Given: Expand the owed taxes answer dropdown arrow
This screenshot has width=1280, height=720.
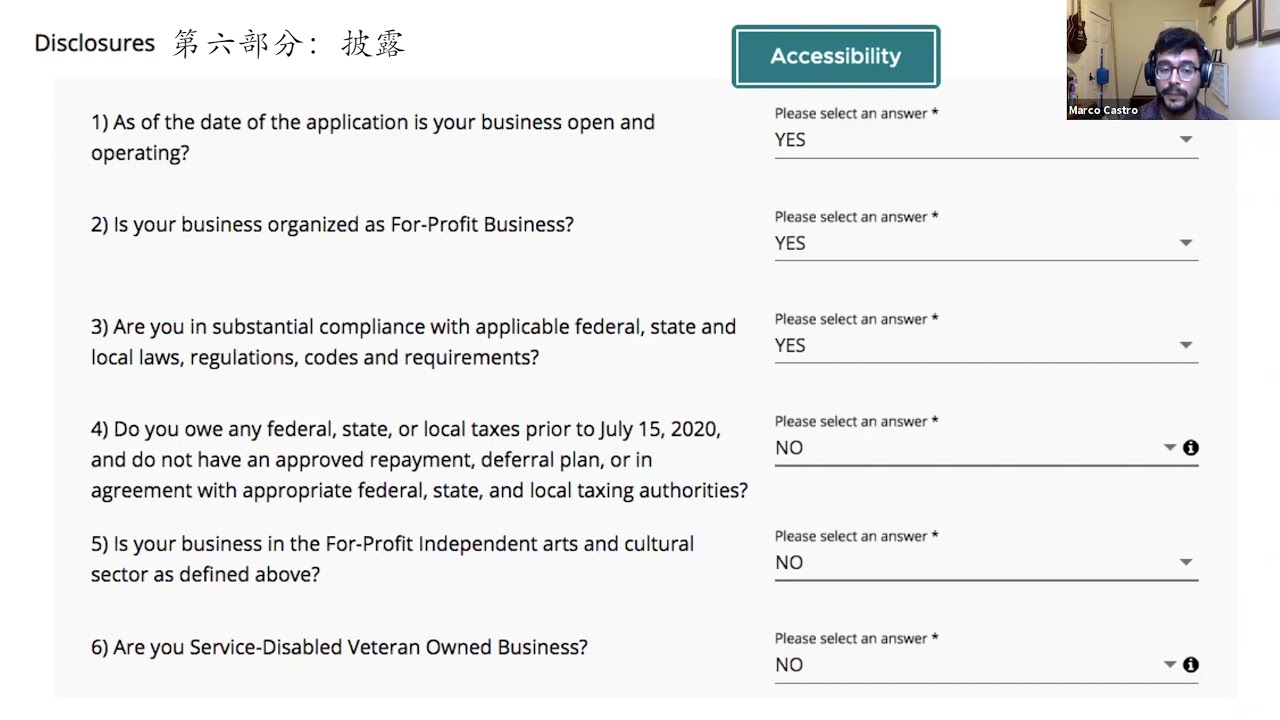Looking at the screenshot, I should coord(1170,448).
